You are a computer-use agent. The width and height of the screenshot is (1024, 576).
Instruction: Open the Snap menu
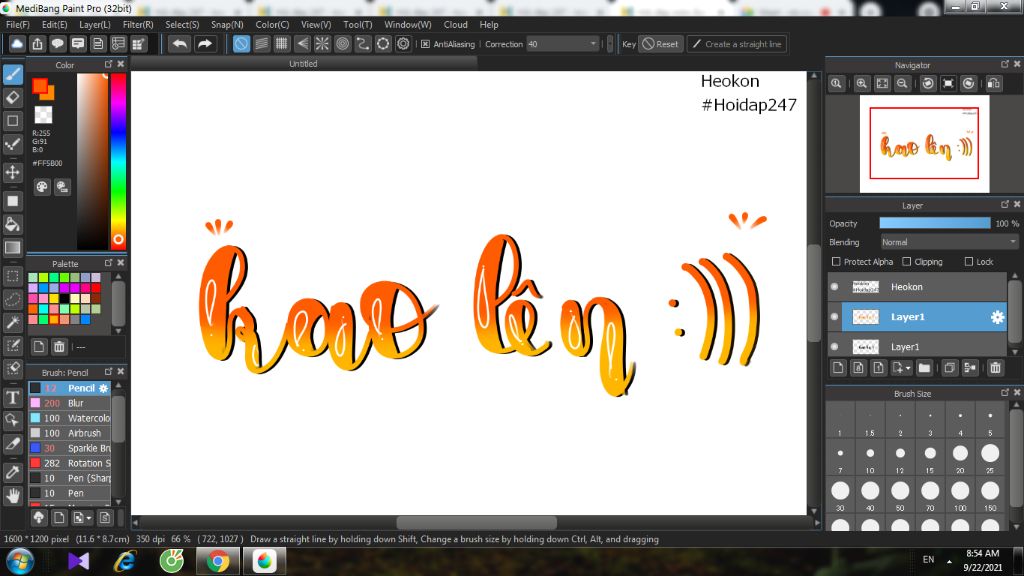[x=227, y=24]
